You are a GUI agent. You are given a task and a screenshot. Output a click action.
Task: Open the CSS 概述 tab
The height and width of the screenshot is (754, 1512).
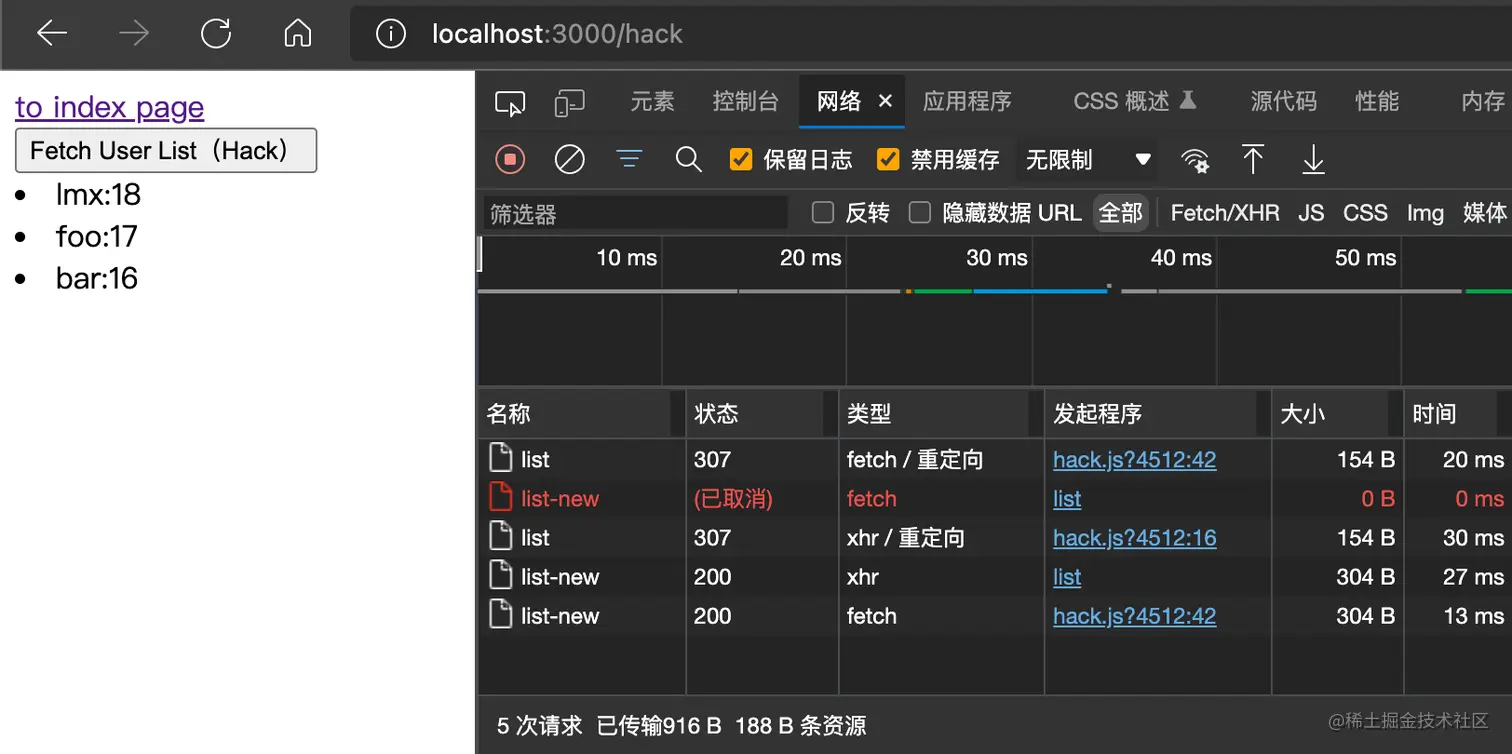click(x=1134, y=101)
